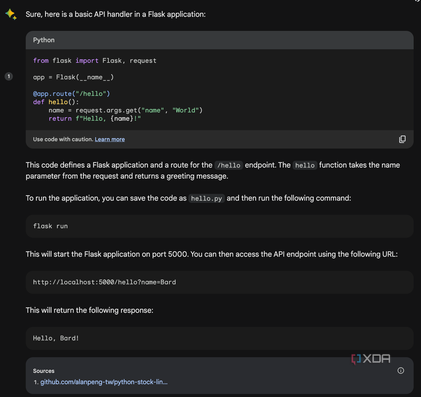
Task: Click the inline hello.py code chip
Action: pyautogui.click(x=206, y=199)
